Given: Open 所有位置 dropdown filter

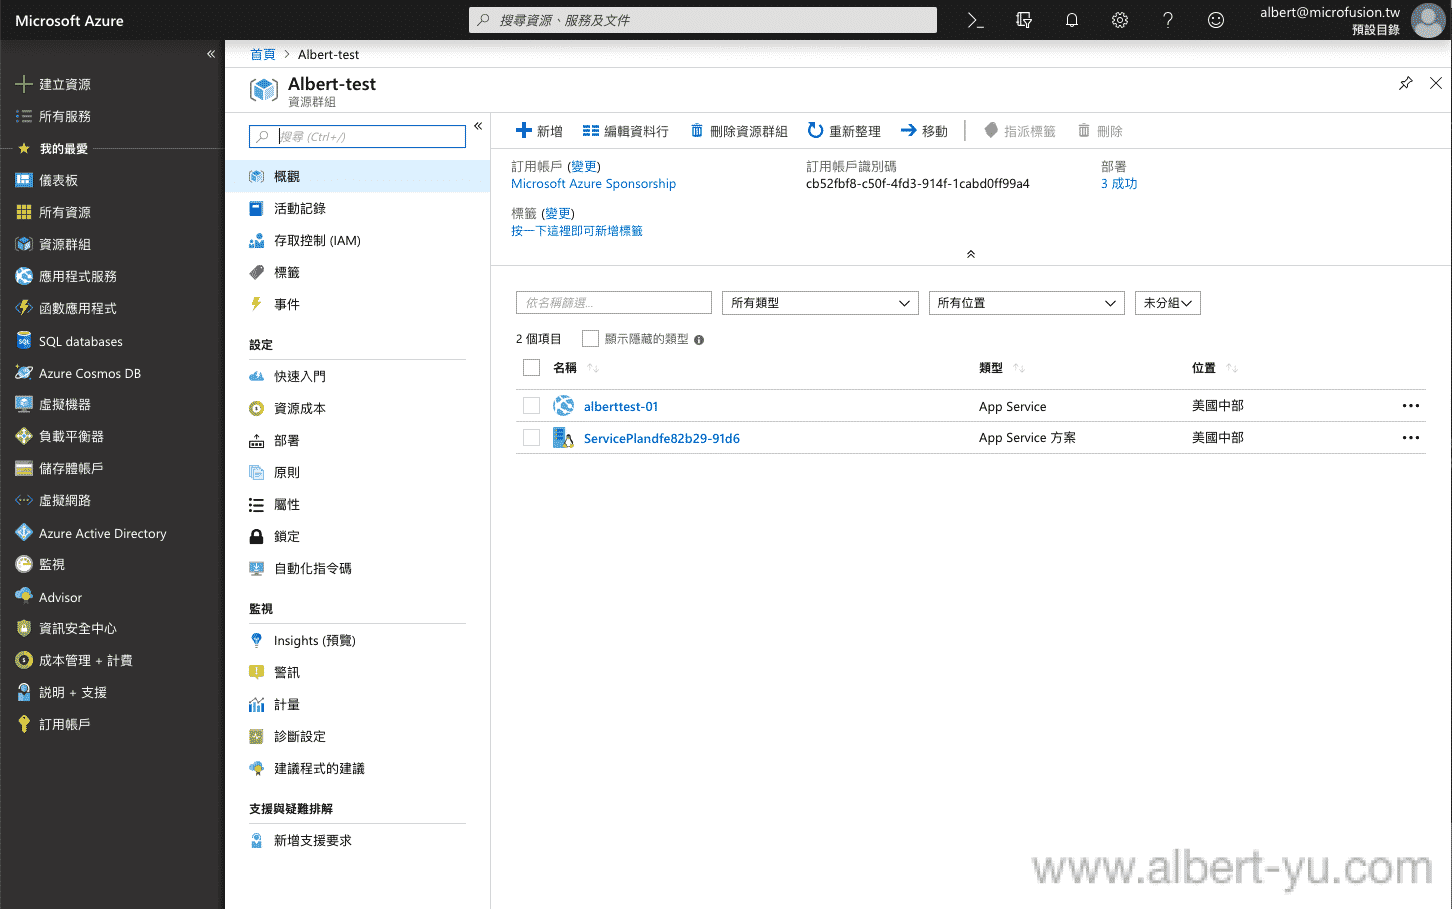Looking at the screenshot, I should (x=1026, y=303).
